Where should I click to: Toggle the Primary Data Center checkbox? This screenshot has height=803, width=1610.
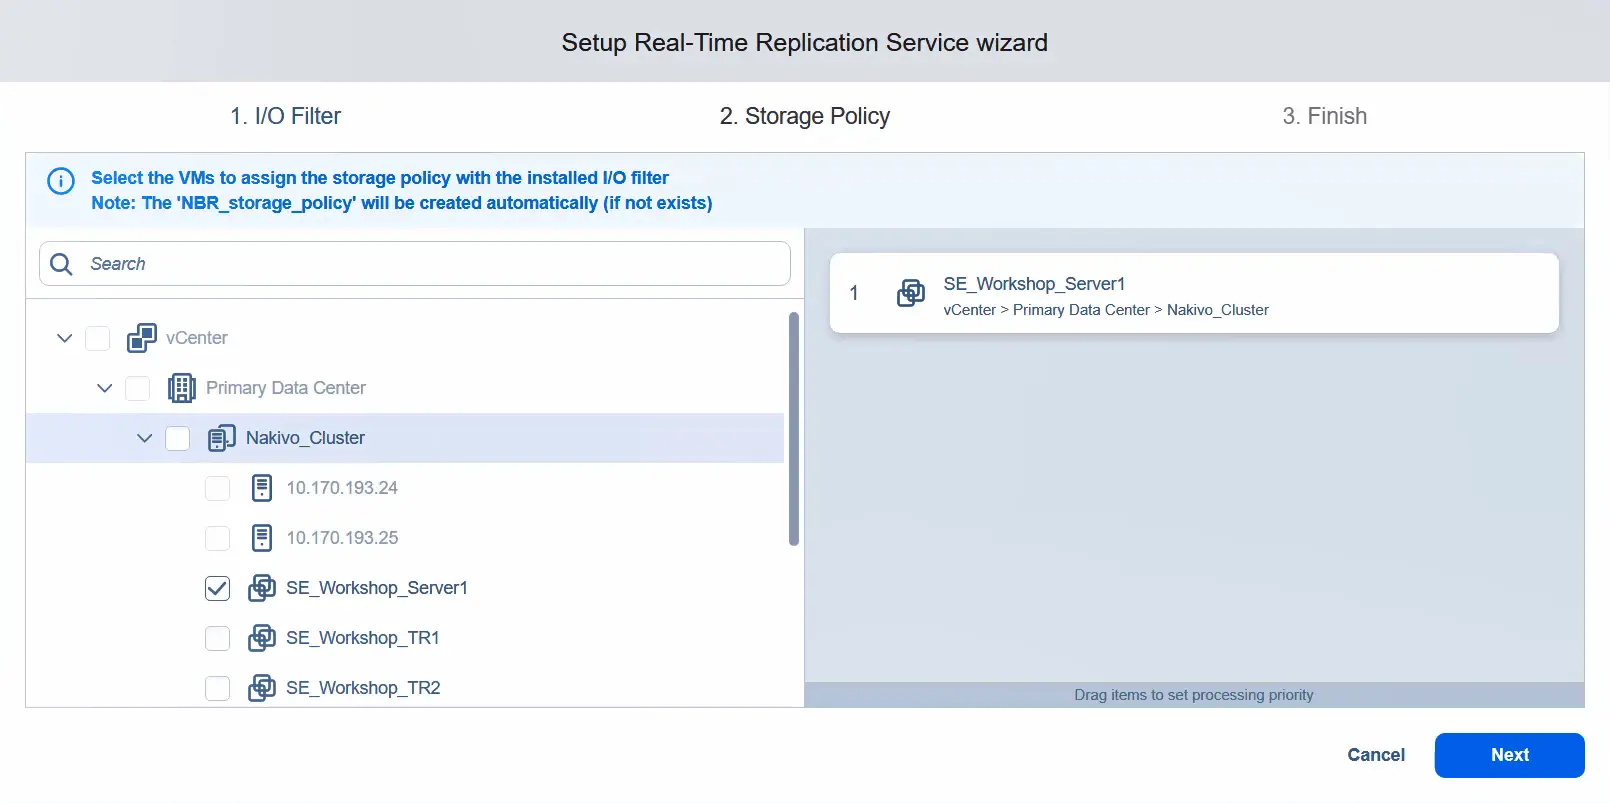tap(137, 388)
